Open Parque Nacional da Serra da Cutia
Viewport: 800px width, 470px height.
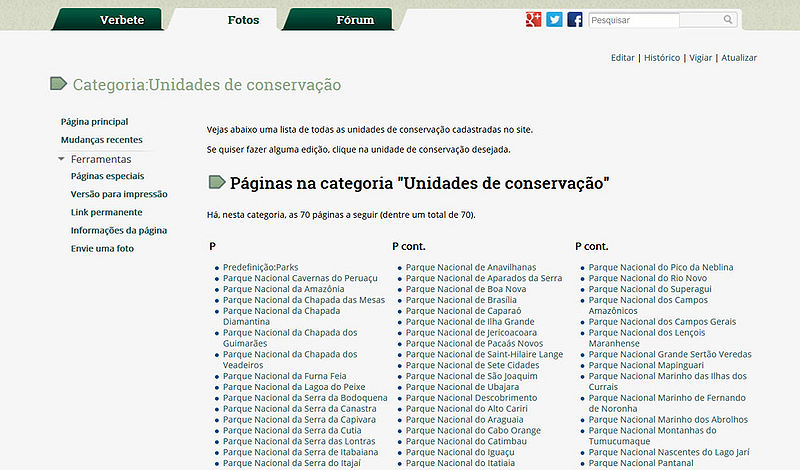[292, 430]
